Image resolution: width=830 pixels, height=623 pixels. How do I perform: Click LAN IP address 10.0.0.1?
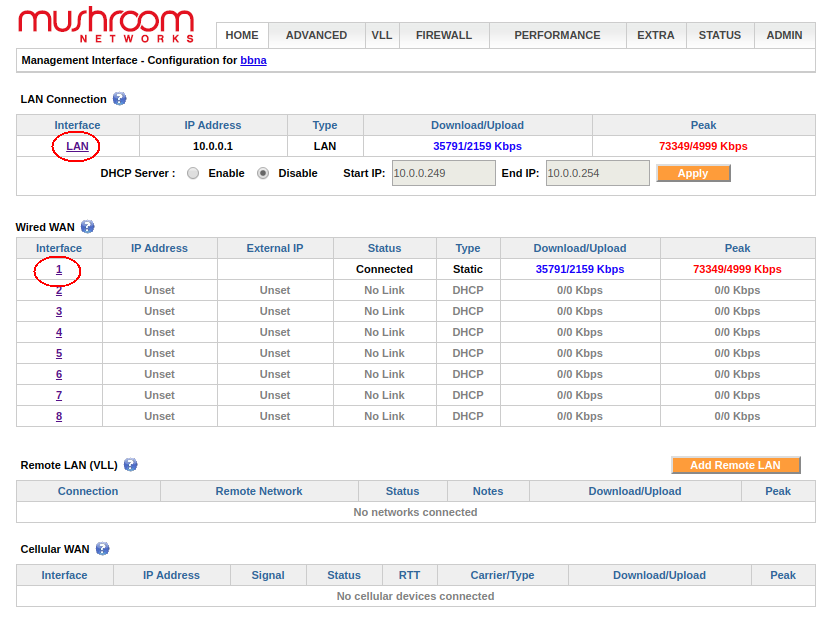[213, 146]
